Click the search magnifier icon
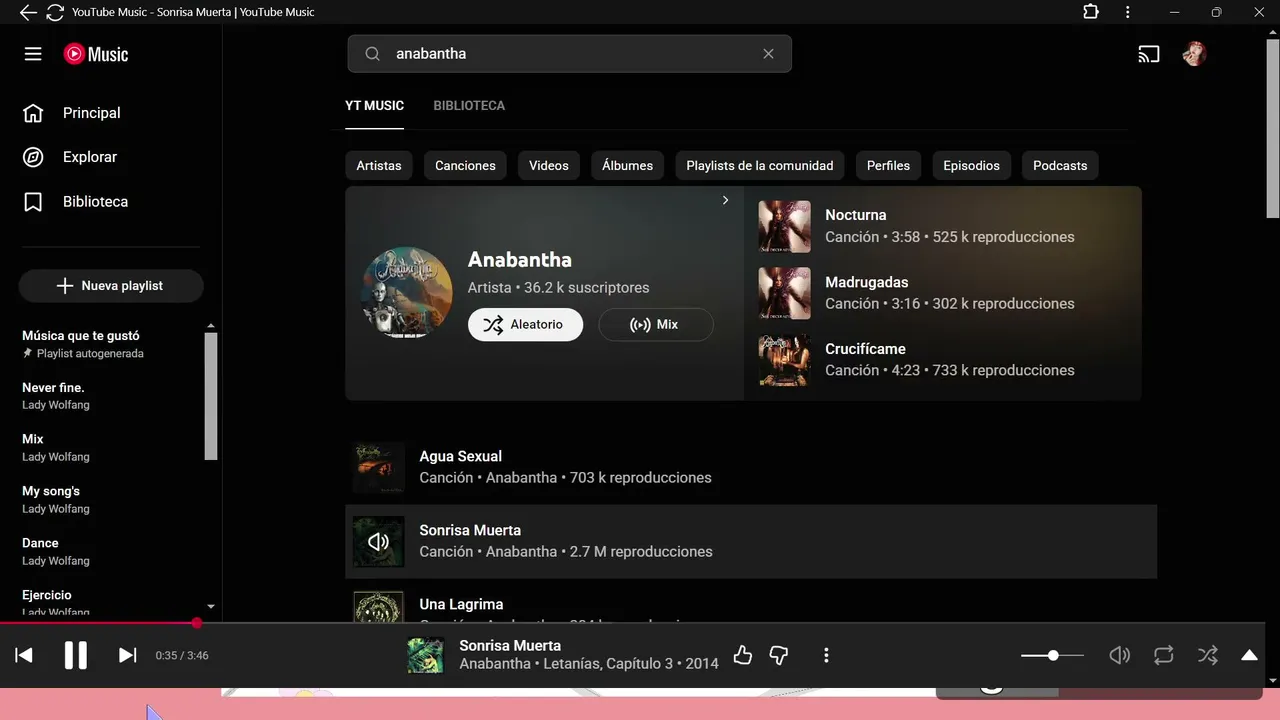 click(372, 54)
